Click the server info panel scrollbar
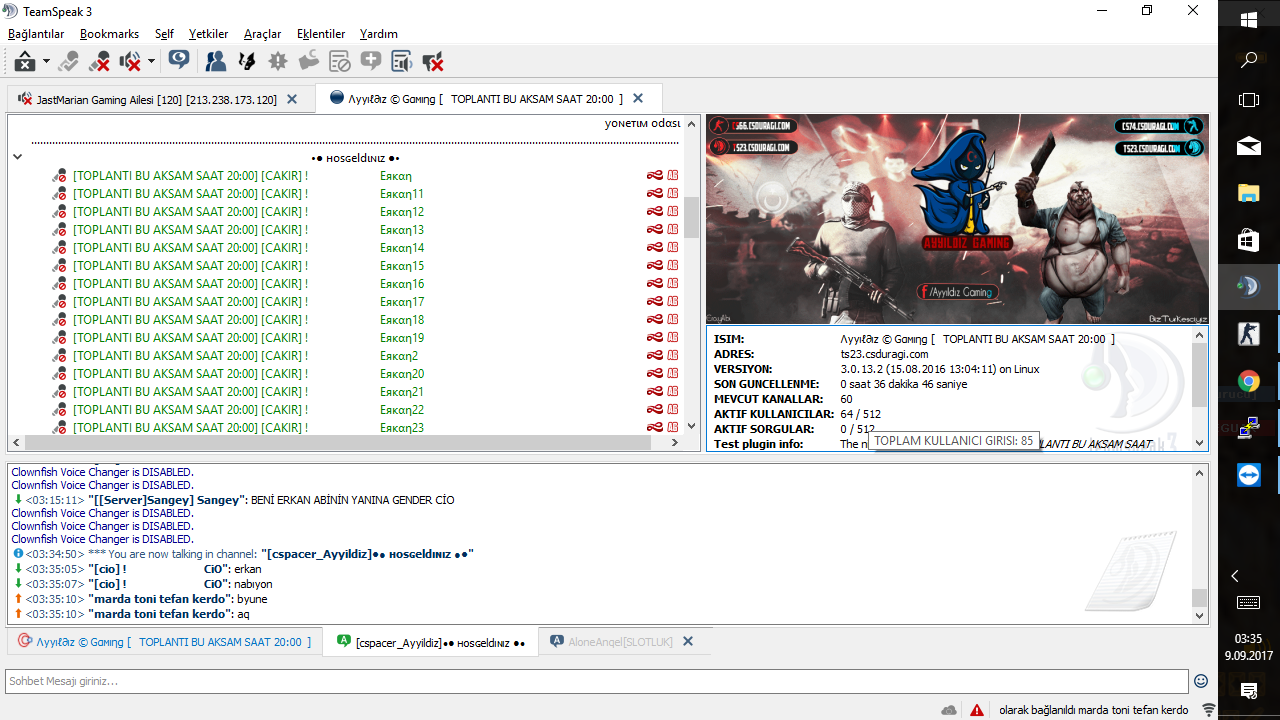Screen dimensions: 1280x720 (1199, 376)
